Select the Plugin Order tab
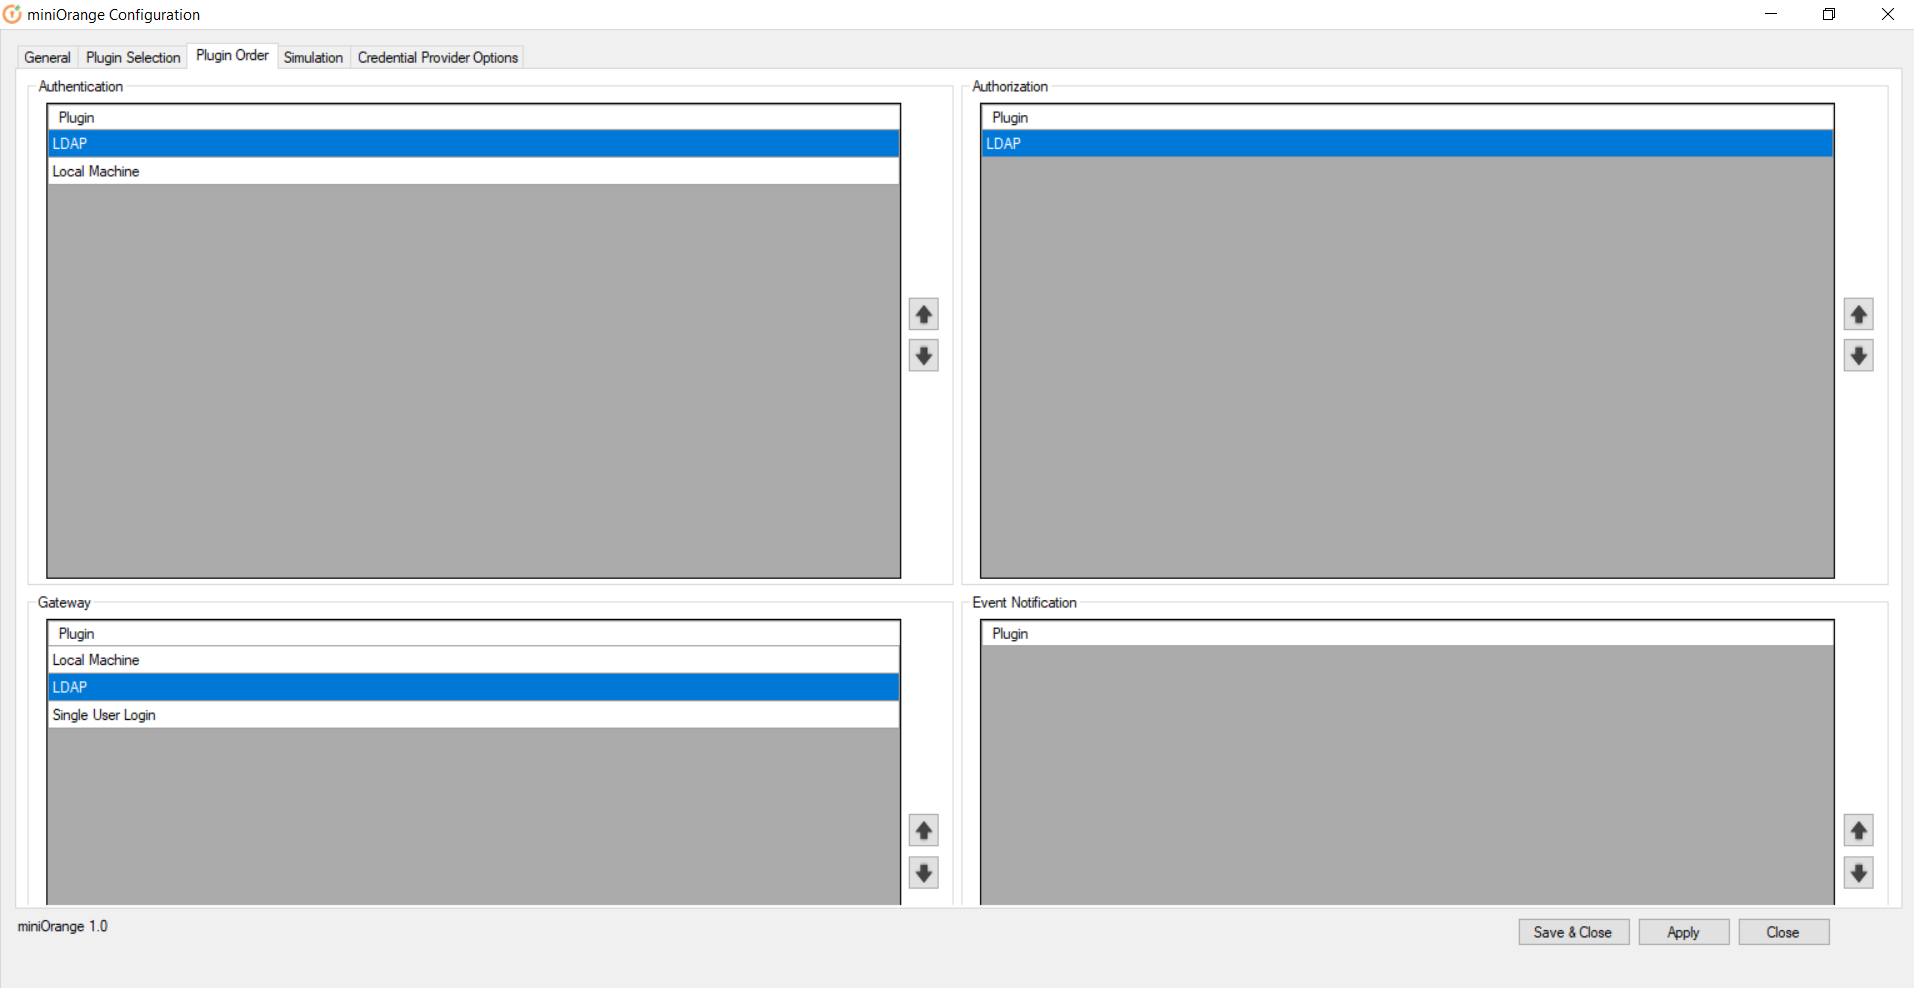Image resolution: width=1914 pixels, height=988 pixels. click(232, 56)
